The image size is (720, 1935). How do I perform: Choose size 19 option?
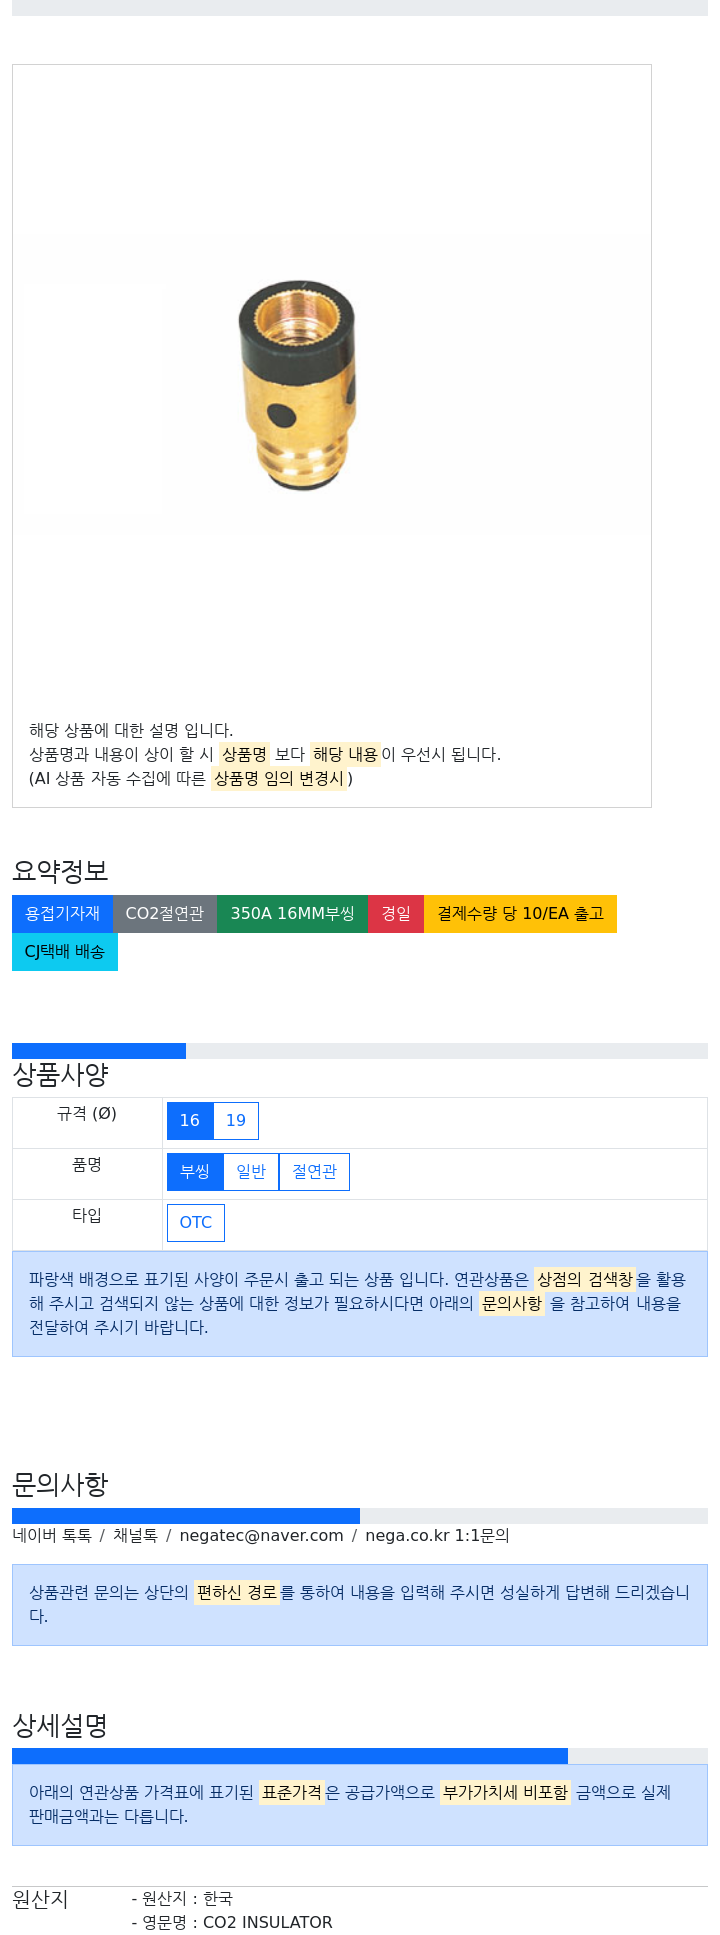236,1121
